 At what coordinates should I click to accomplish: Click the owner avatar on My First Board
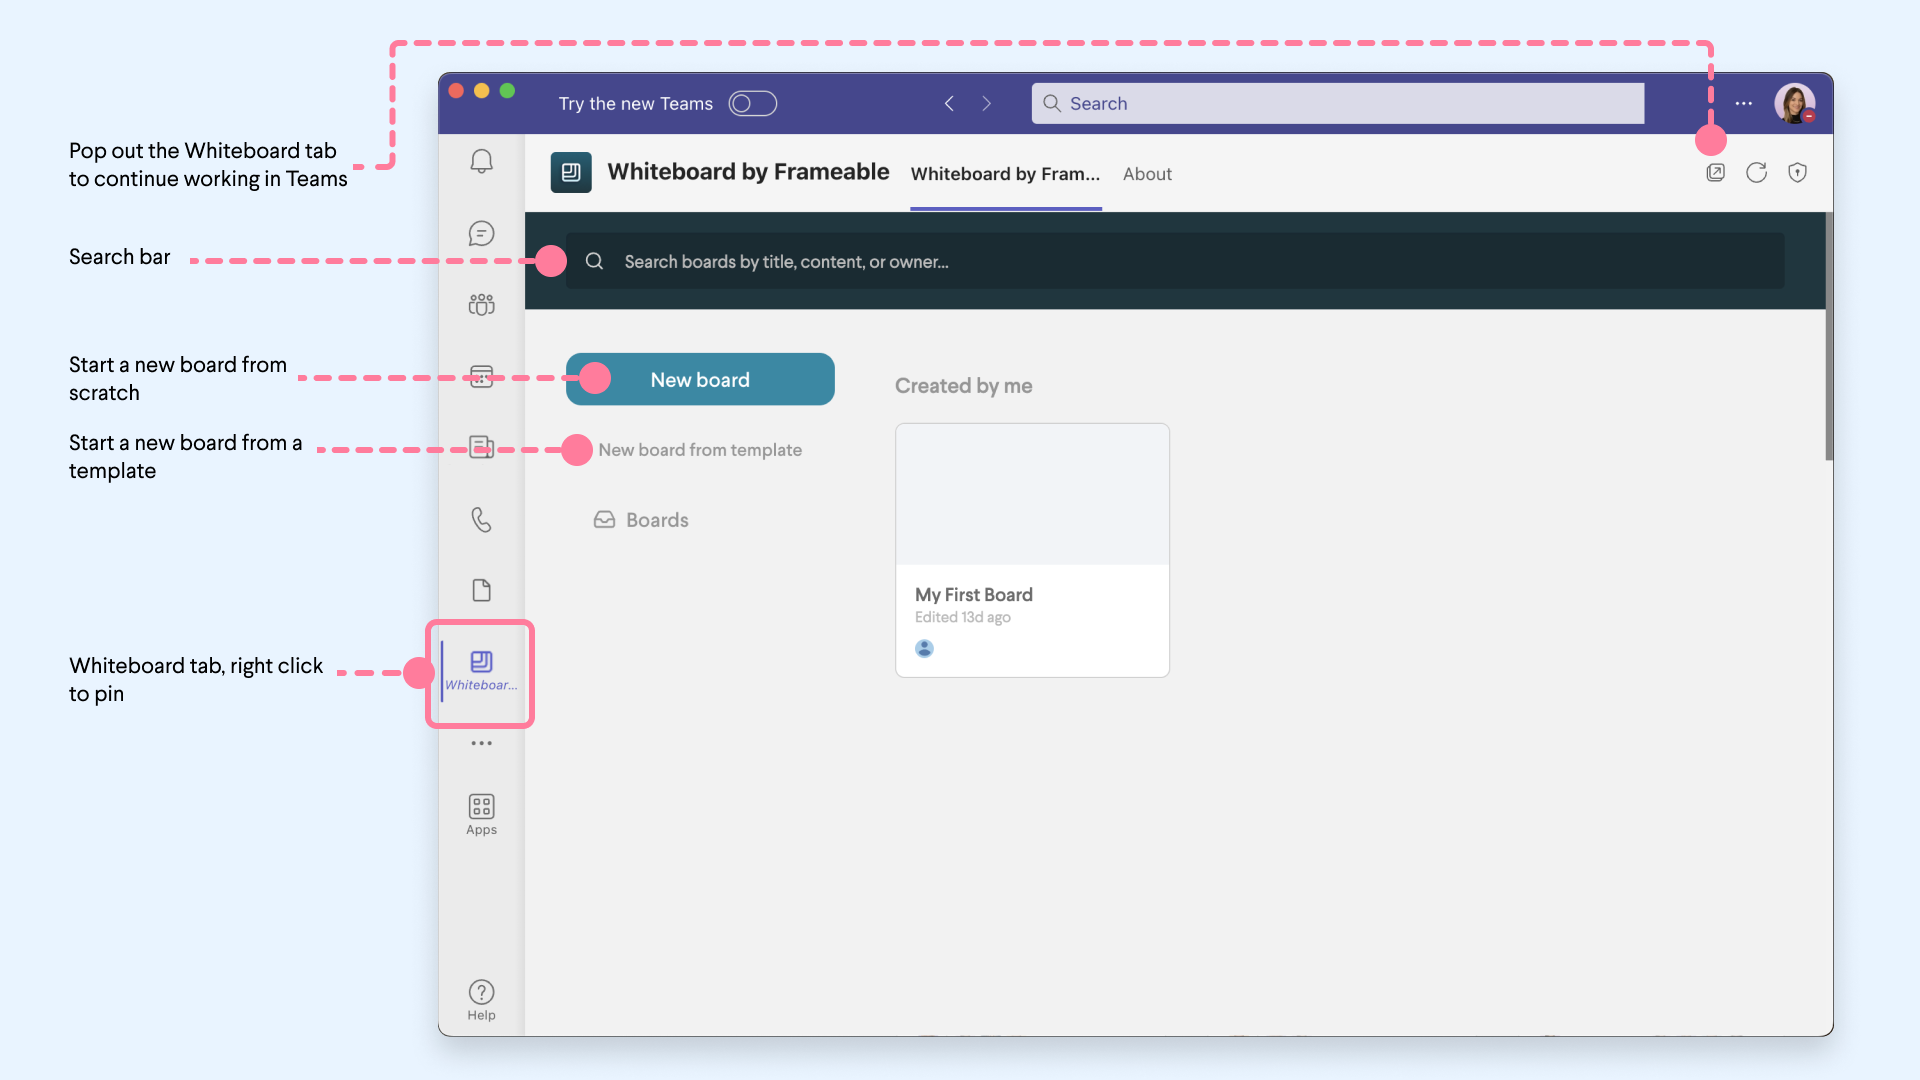pyautogui.click(x=924, y=648)
